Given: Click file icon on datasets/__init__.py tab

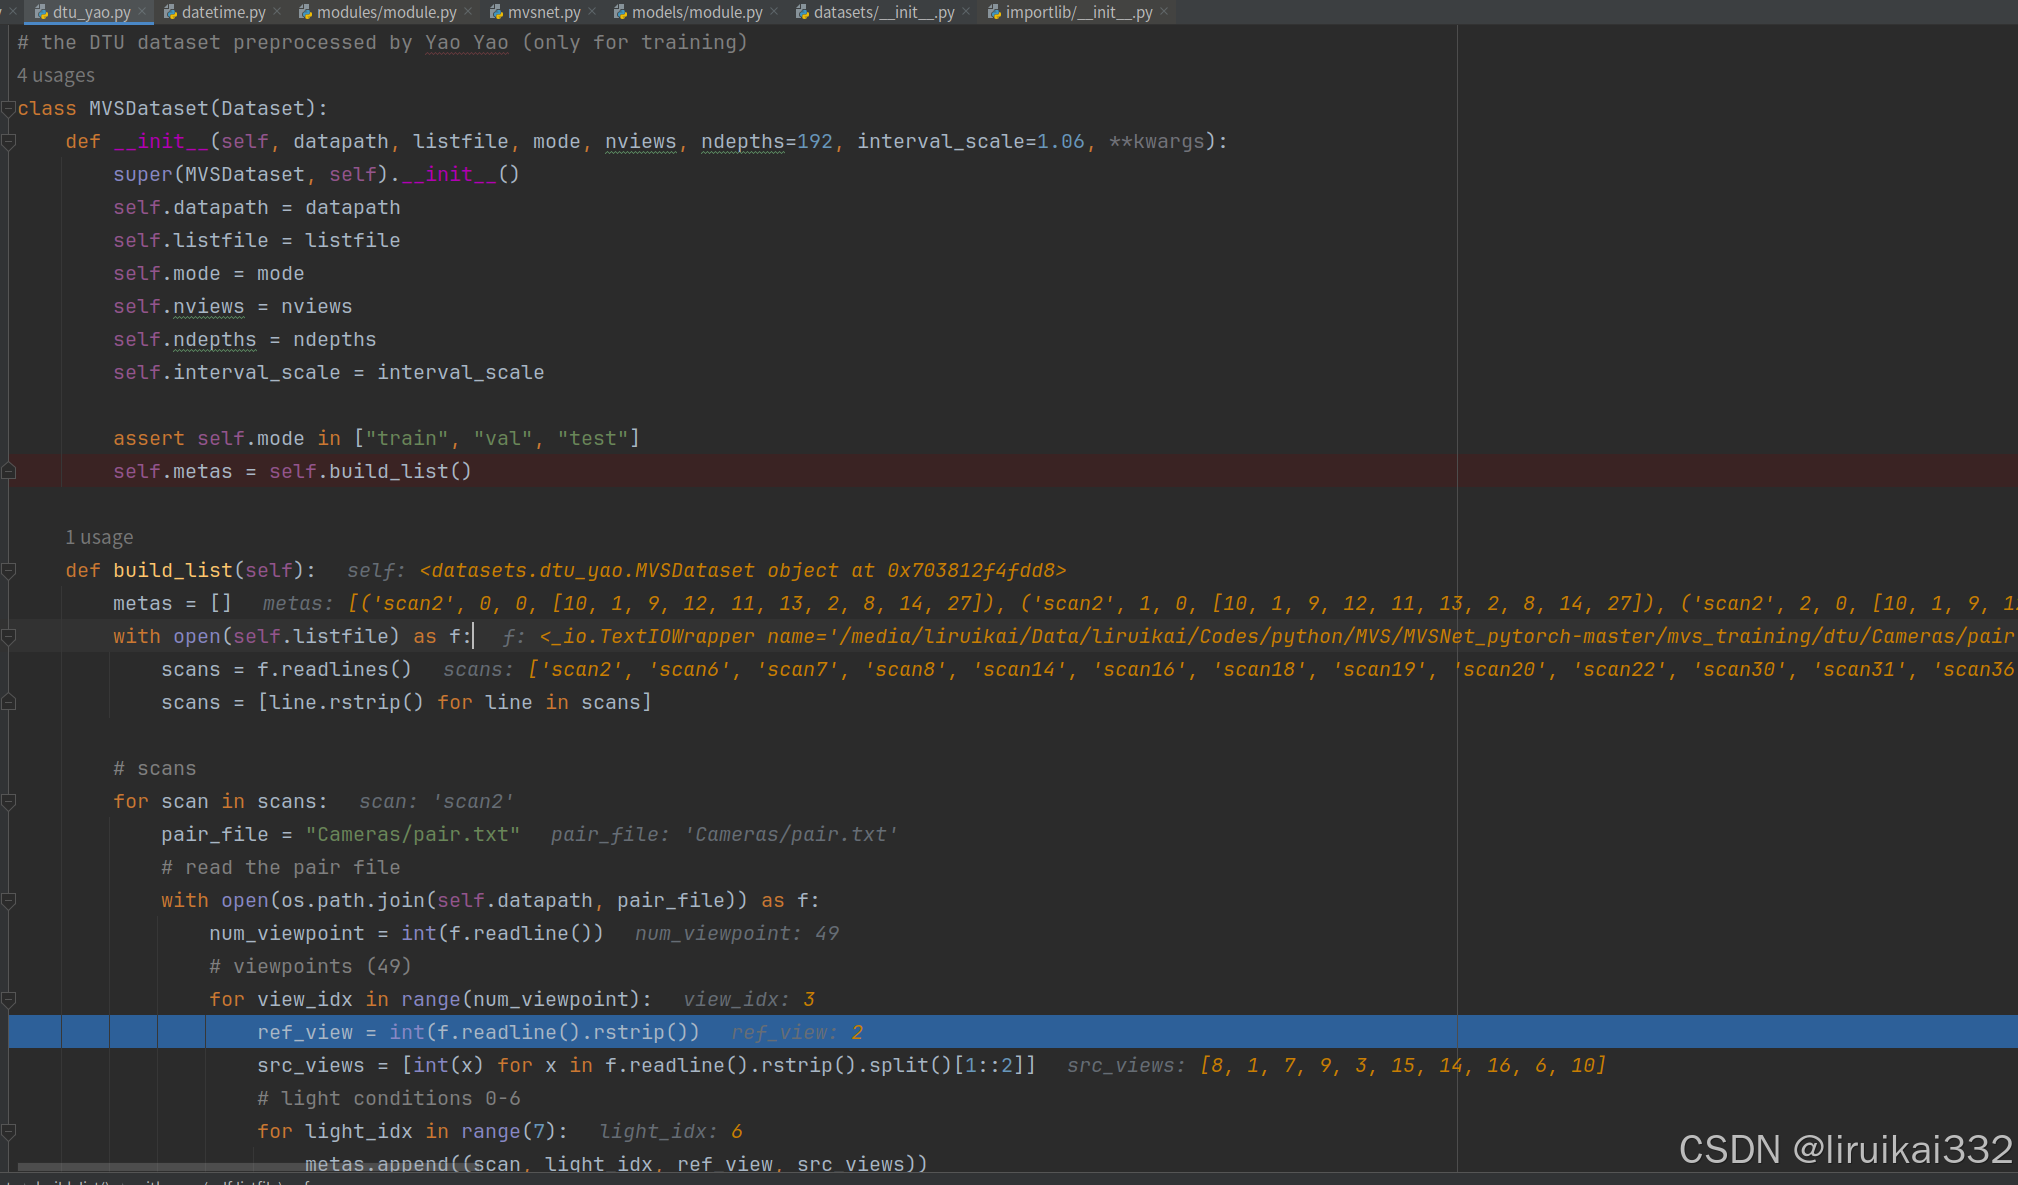Looking at the screenshot, I should pos(802,12).
